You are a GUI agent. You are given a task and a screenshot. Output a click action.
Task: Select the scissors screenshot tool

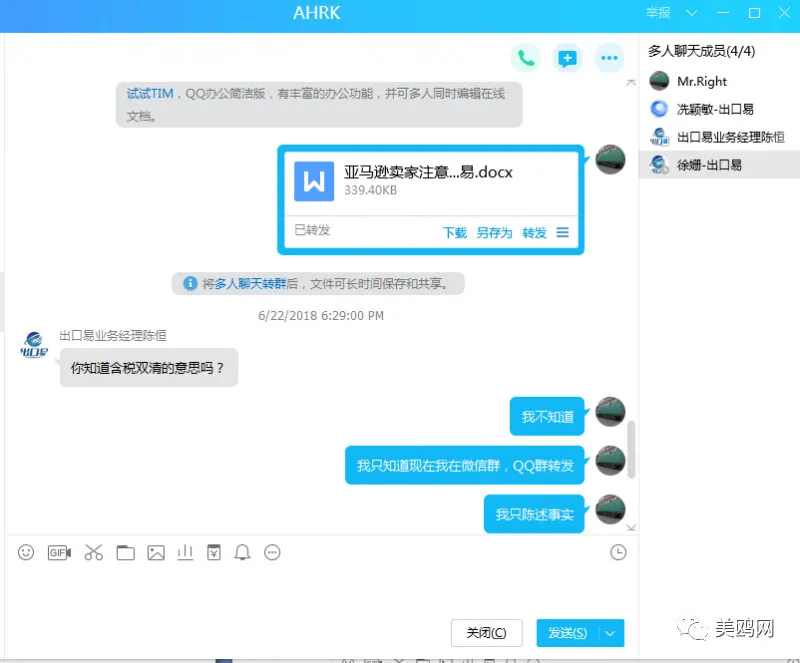[x=93, y=552]
